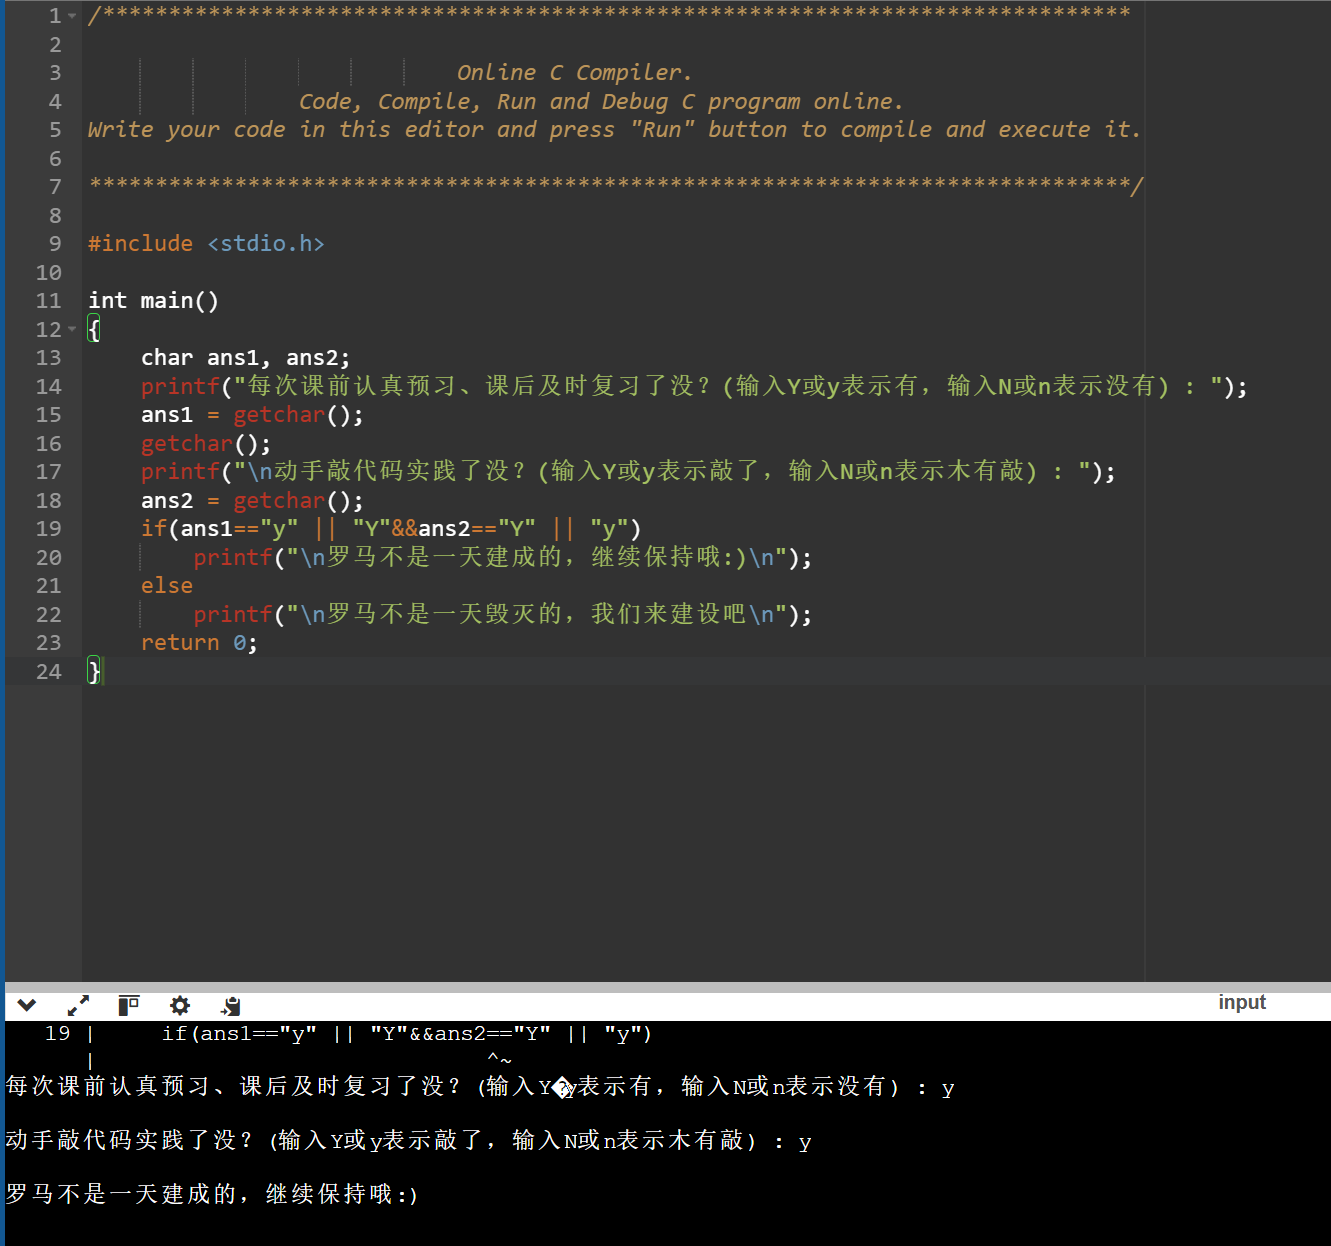The image size is (1331, 1246).
Task: Change console layout with the panel-position icon
Action: (129, 1005)
